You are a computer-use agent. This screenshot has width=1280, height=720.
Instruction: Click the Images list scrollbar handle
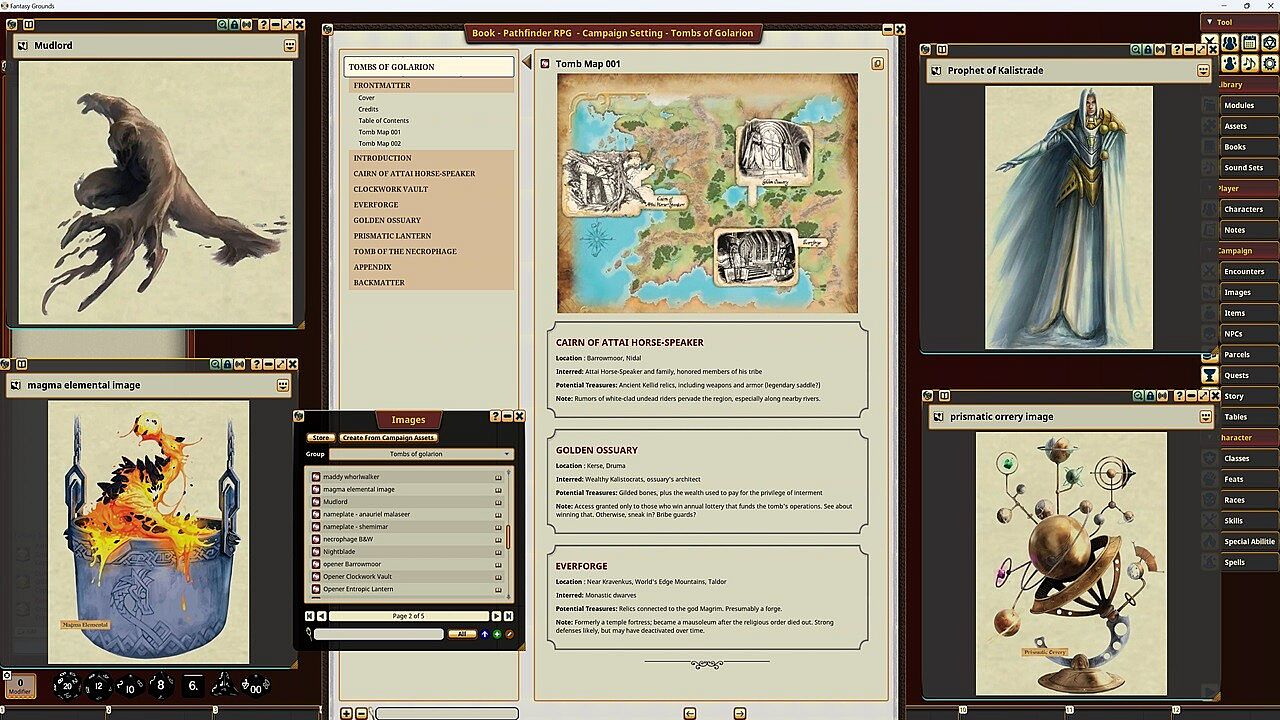click(508, 537)
